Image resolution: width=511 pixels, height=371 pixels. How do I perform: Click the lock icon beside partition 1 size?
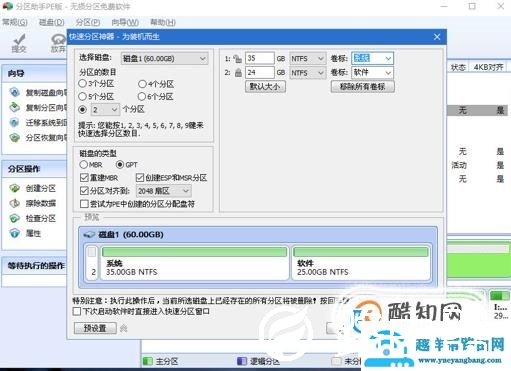[x=238, y=59]
